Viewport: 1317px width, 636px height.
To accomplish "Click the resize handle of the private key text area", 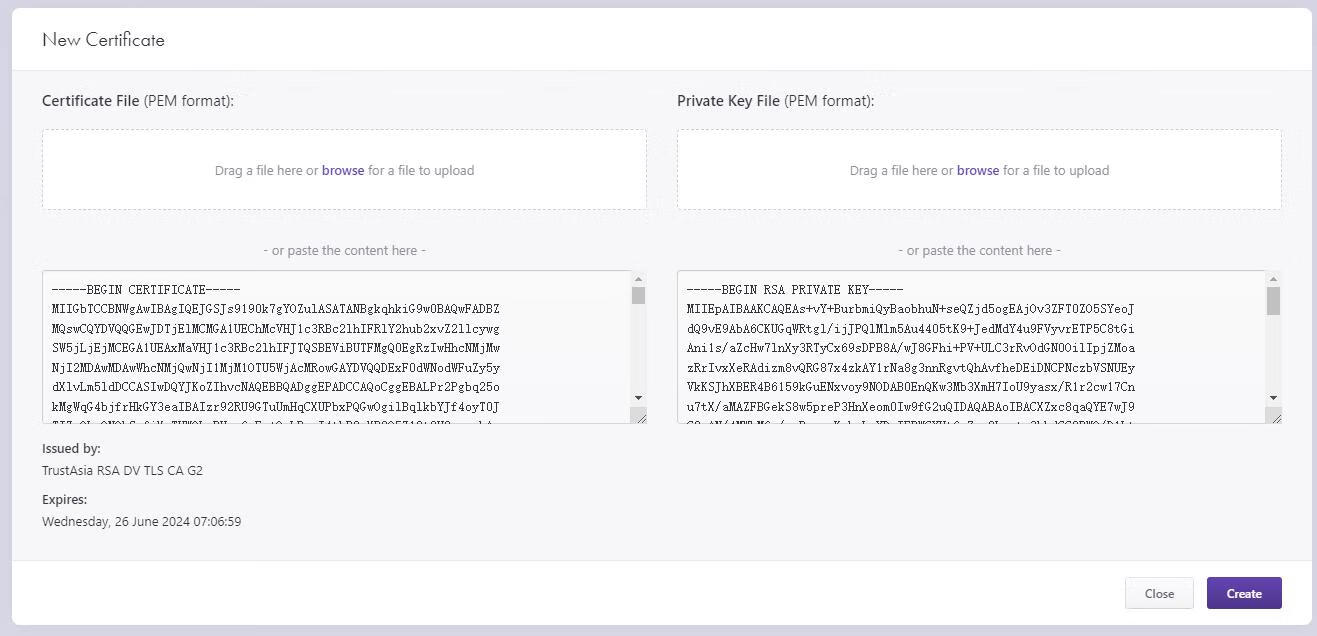I will pos(1274,416).
